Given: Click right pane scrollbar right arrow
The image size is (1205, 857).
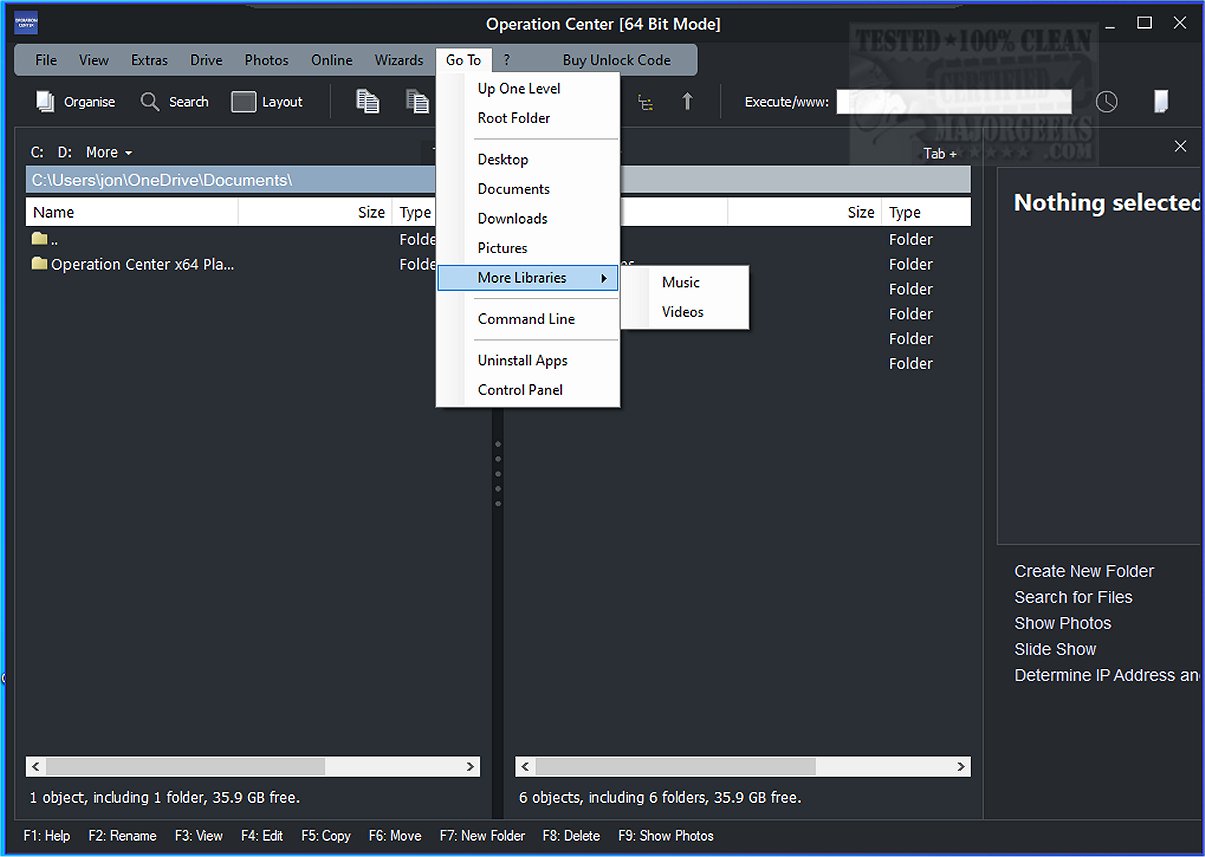Looking at the screenshot, I should [961, 766].
